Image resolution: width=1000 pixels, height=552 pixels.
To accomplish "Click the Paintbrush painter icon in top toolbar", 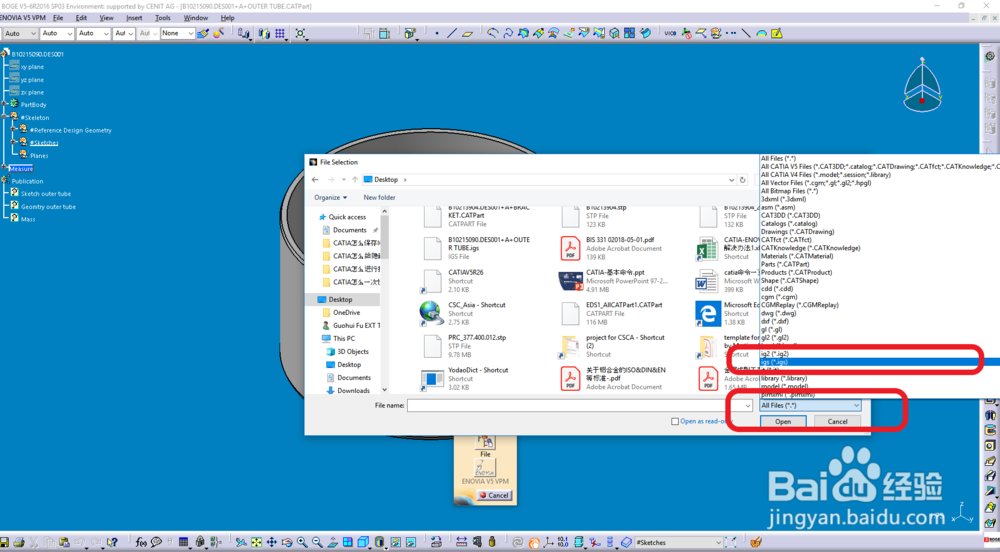I will click(203, 33).
